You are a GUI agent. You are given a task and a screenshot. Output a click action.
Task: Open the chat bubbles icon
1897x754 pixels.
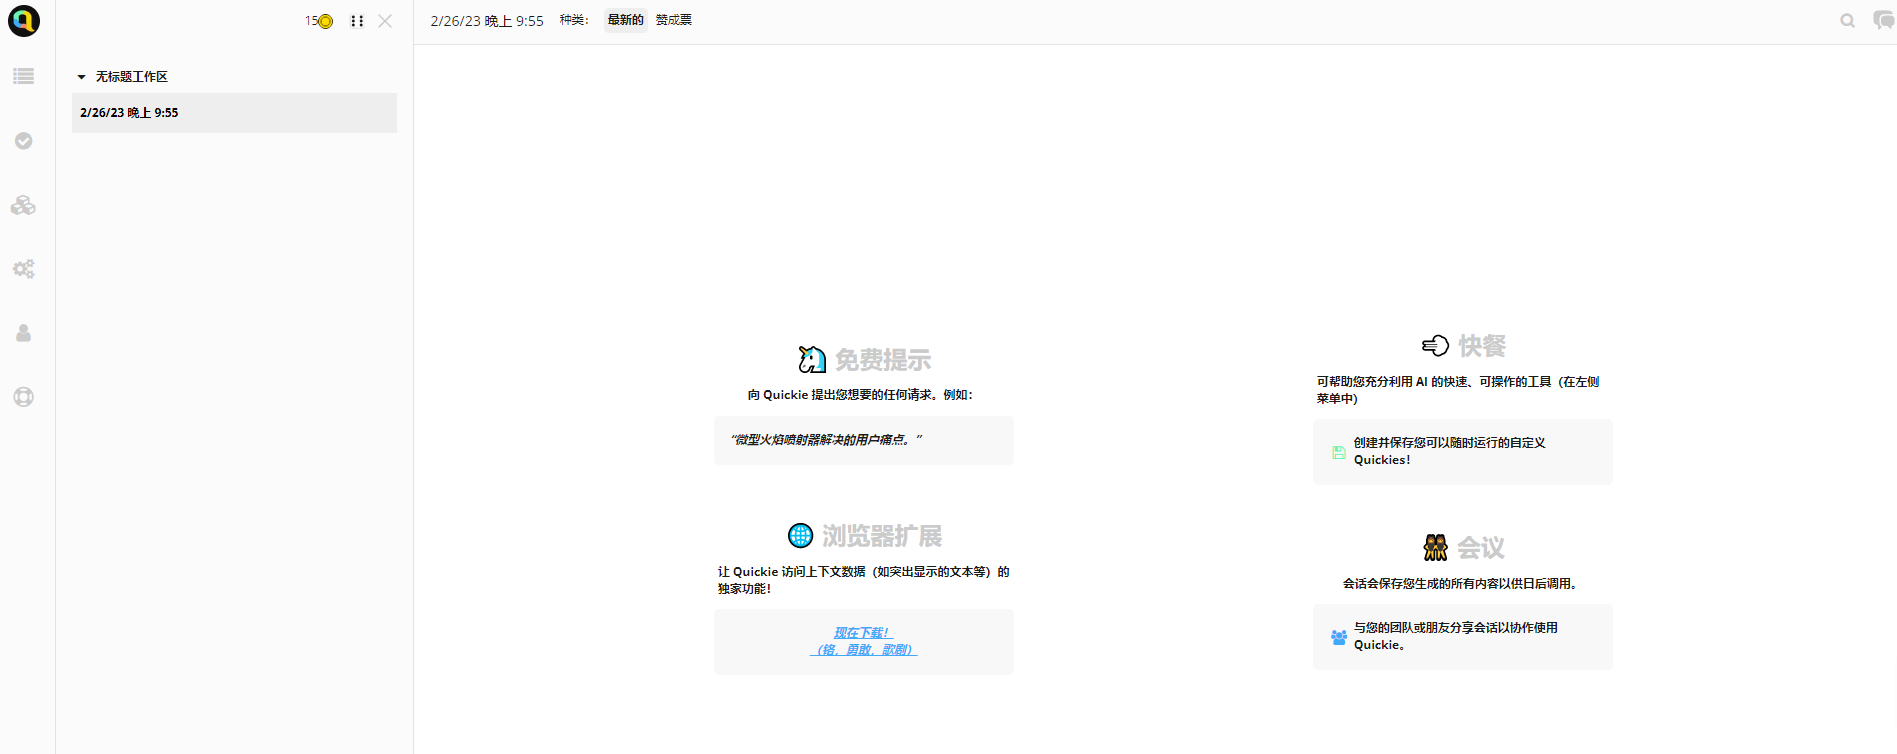pos(1884,20)
